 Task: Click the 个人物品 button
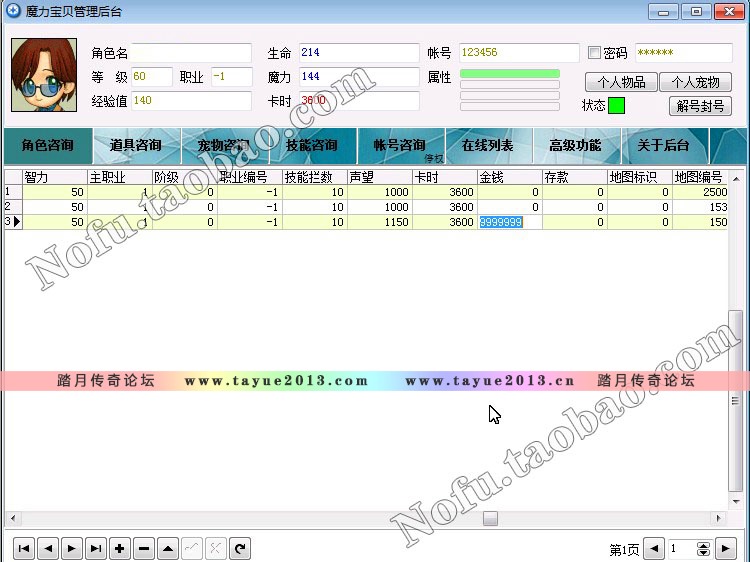pos(621,82)
